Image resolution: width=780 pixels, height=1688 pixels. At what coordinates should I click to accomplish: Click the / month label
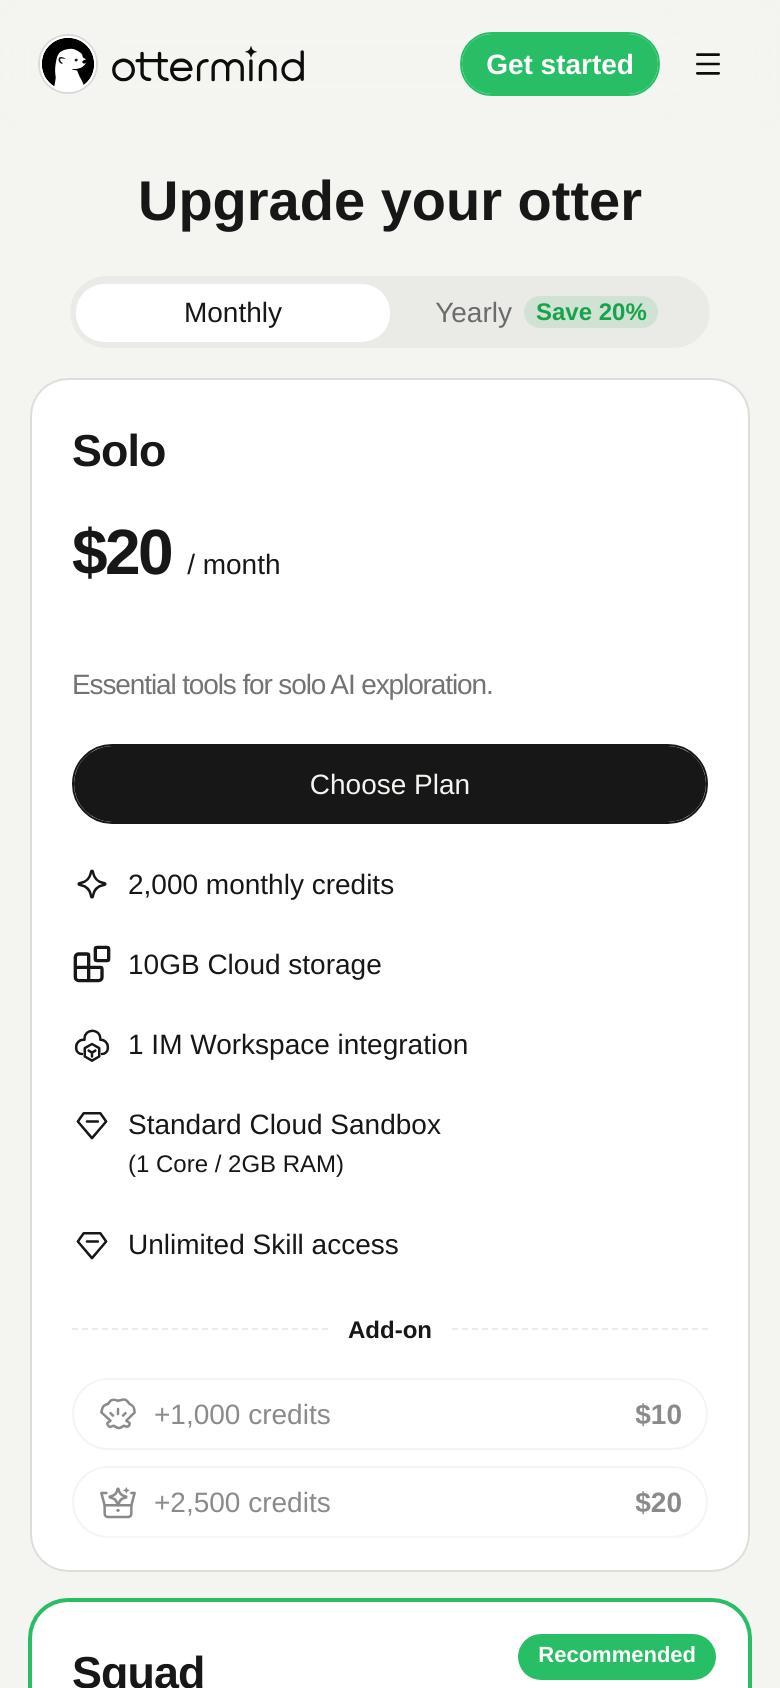coord(233,565)
